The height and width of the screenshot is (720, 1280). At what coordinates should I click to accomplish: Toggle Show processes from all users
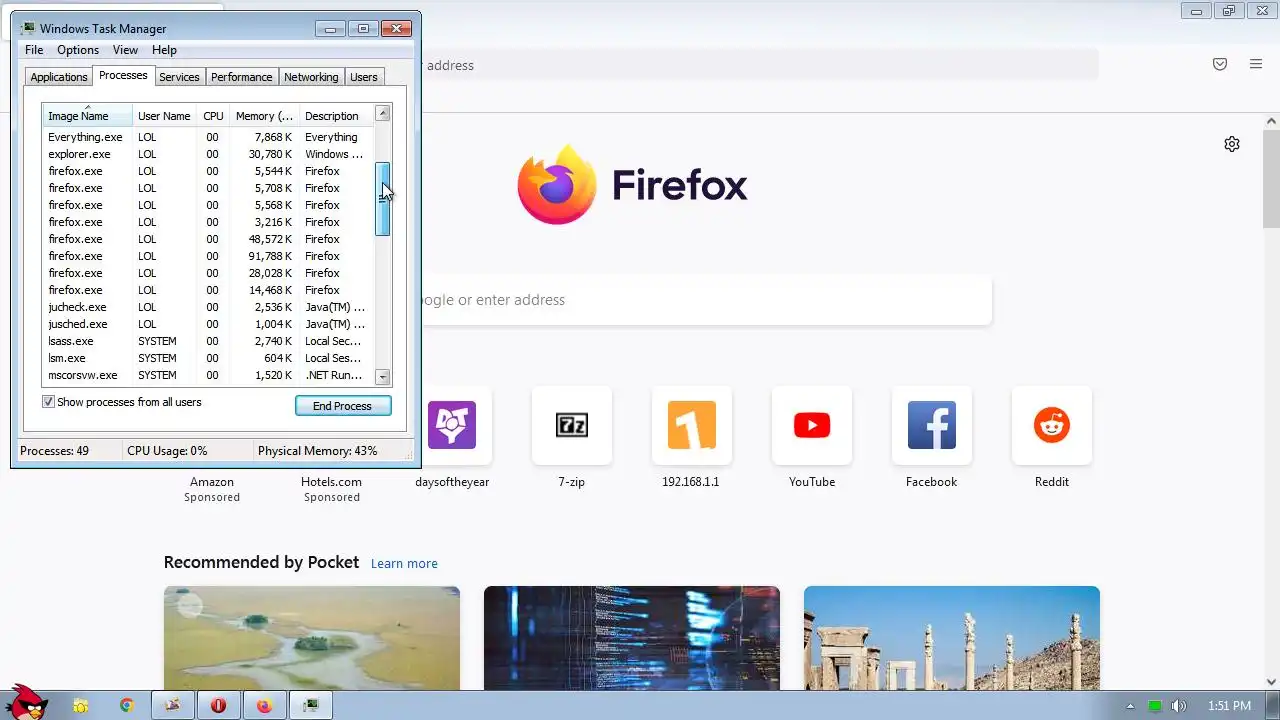tap(48, 402)
